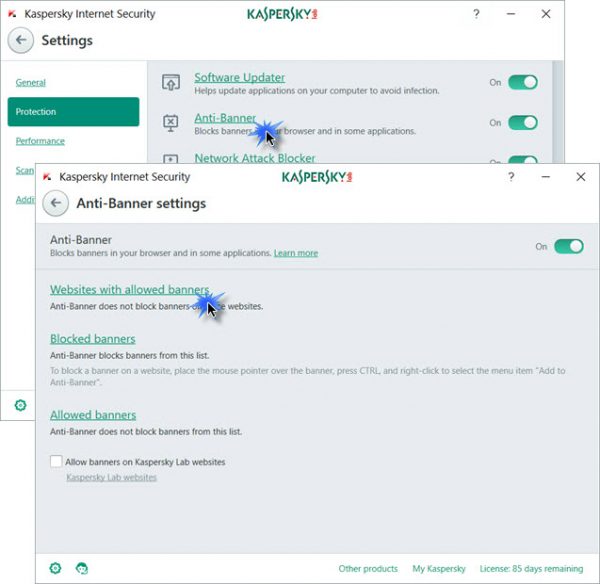This screenshot has width=600, height=584.
Task: Open the Allowed banners list
Action: click(93, 415)
